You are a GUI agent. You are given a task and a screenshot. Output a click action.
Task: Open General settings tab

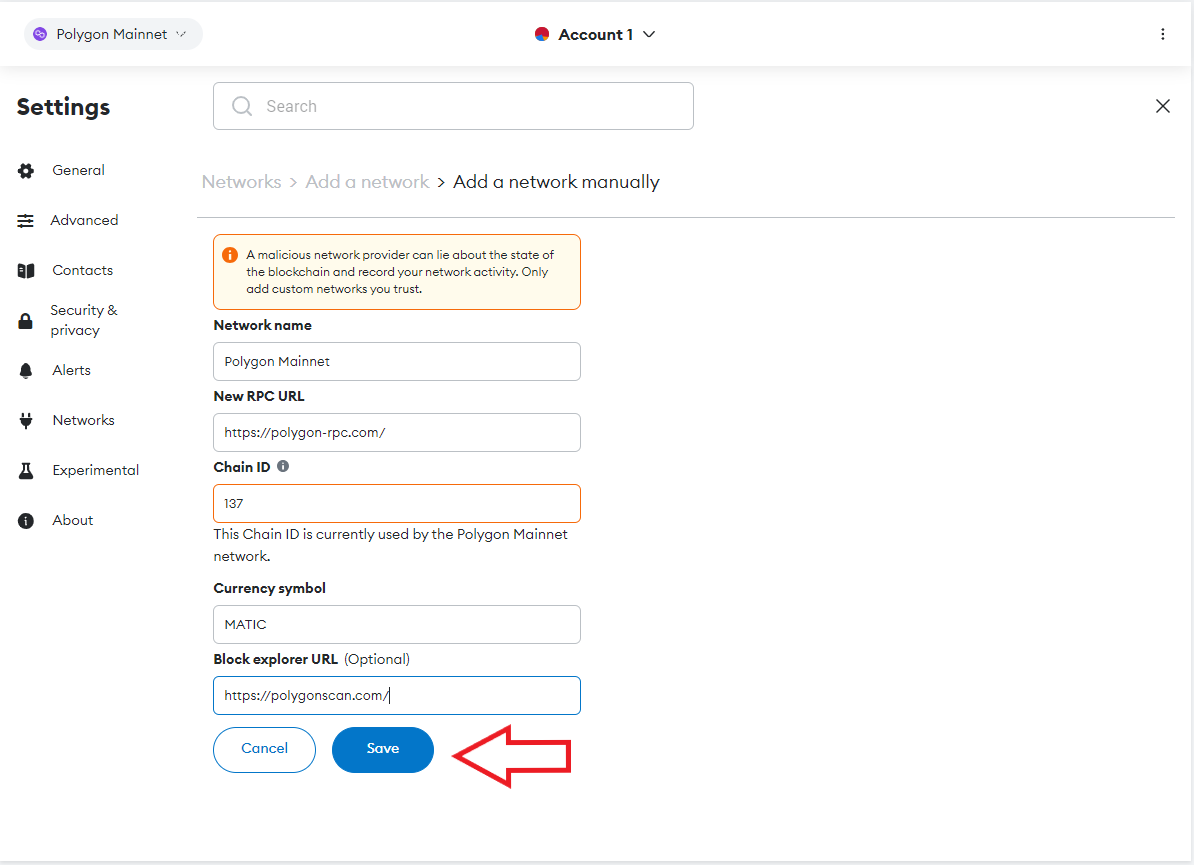pos(78,170)
